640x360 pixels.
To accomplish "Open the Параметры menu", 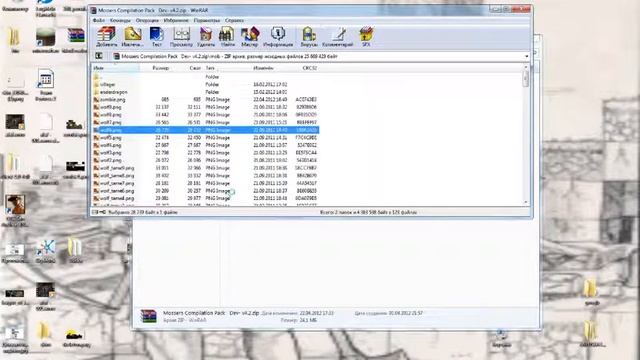I will [207, 20].
